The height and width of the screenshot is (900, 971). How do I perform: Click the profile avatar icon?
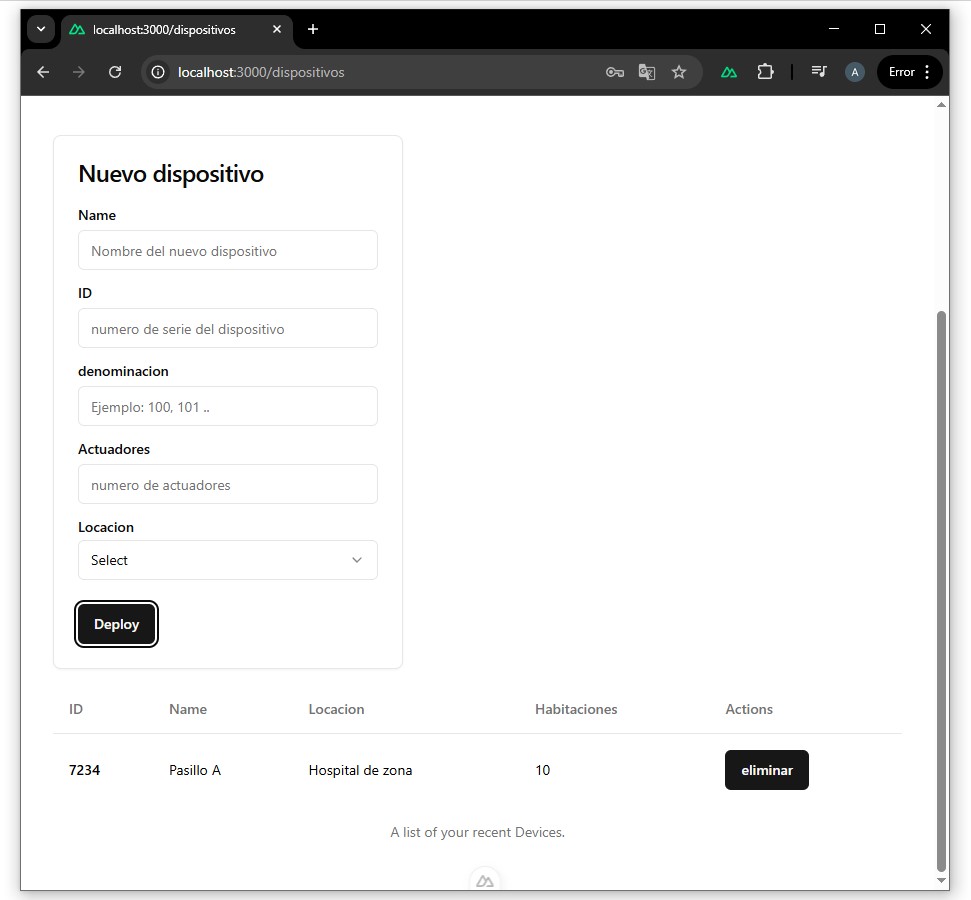click(854, 72)
